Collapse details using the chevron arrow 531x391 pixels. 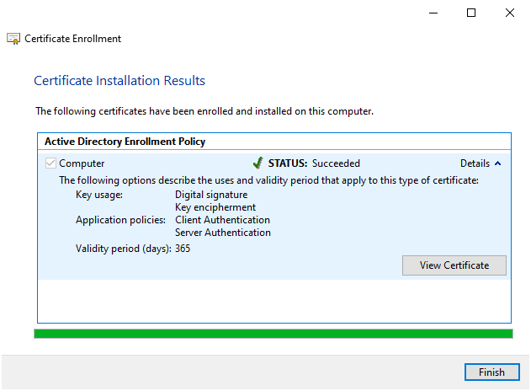click(498, 164)
